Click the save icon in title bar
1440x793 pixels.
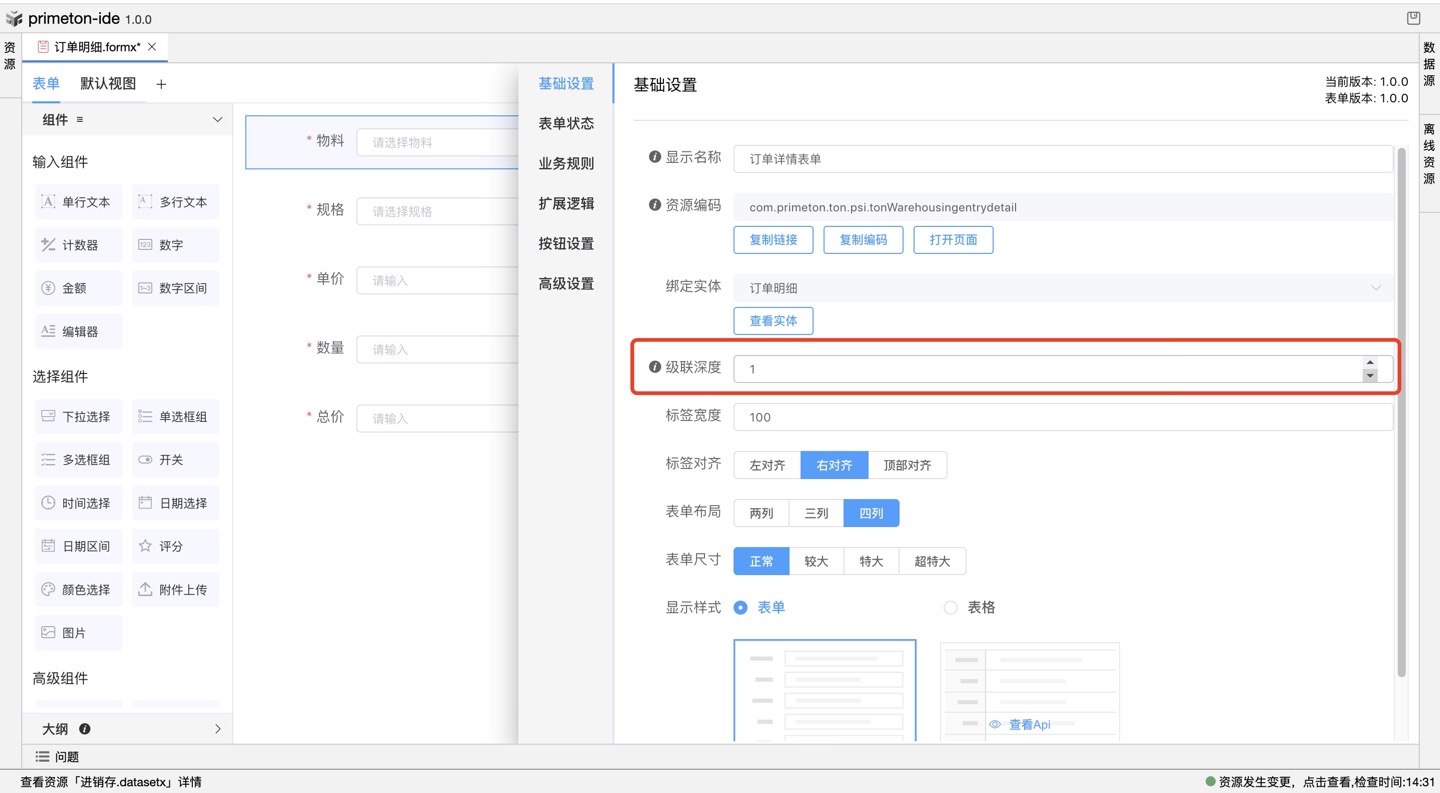(x=1413, y=18)
